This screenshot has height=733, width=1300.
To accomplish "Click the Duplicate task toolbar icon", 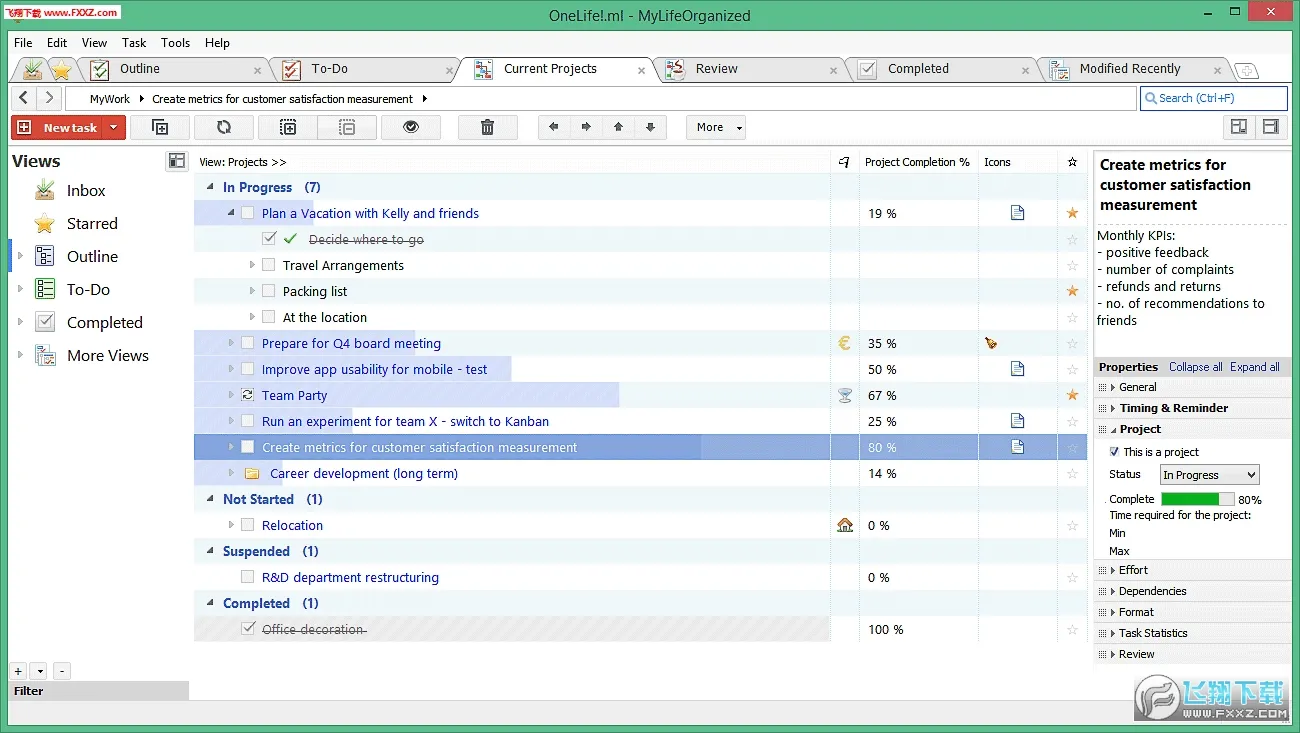I will [160, 127].
